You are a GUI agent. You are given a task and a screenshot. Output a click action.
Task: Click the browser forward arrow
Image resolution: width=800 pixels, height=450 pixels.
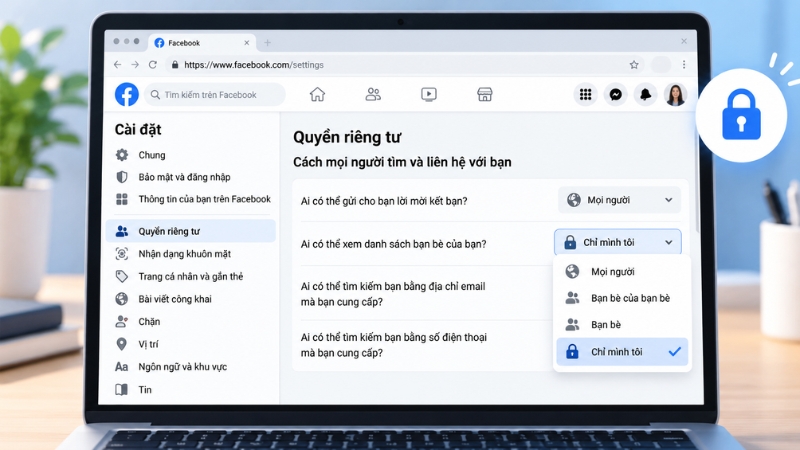tap(135, 65)
